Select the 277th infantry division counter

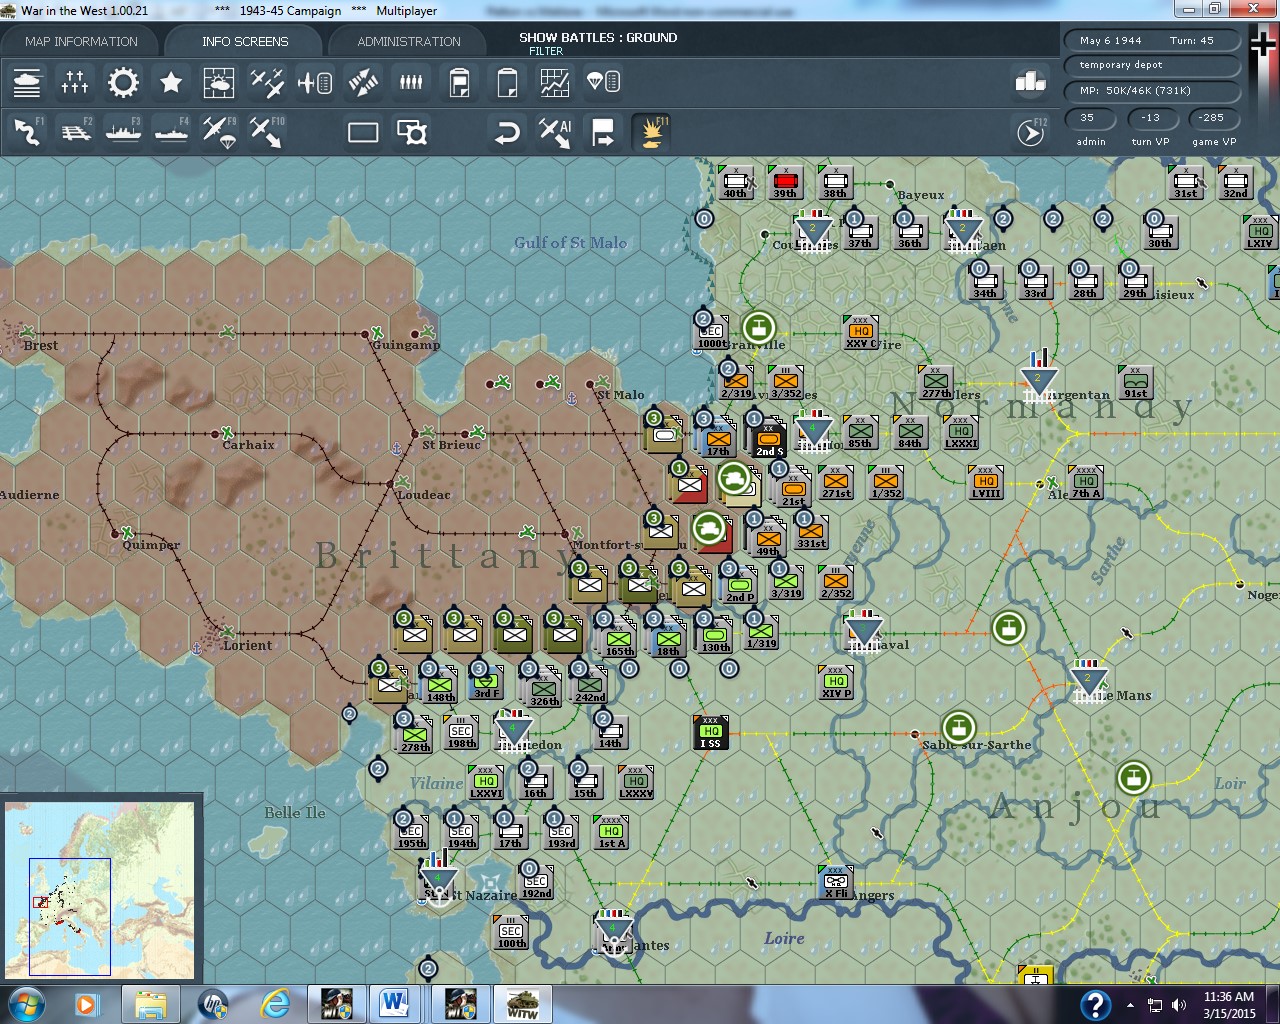pos(936,382)
